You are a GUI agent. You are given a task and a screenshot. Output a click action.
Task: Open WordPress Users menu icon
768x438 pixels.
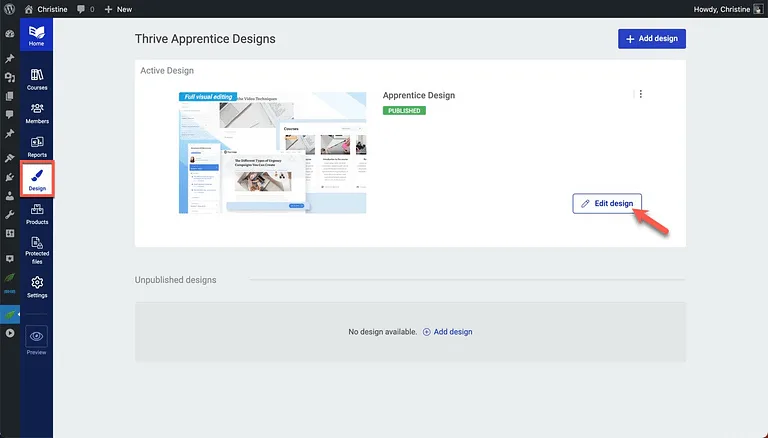[10, 196]
